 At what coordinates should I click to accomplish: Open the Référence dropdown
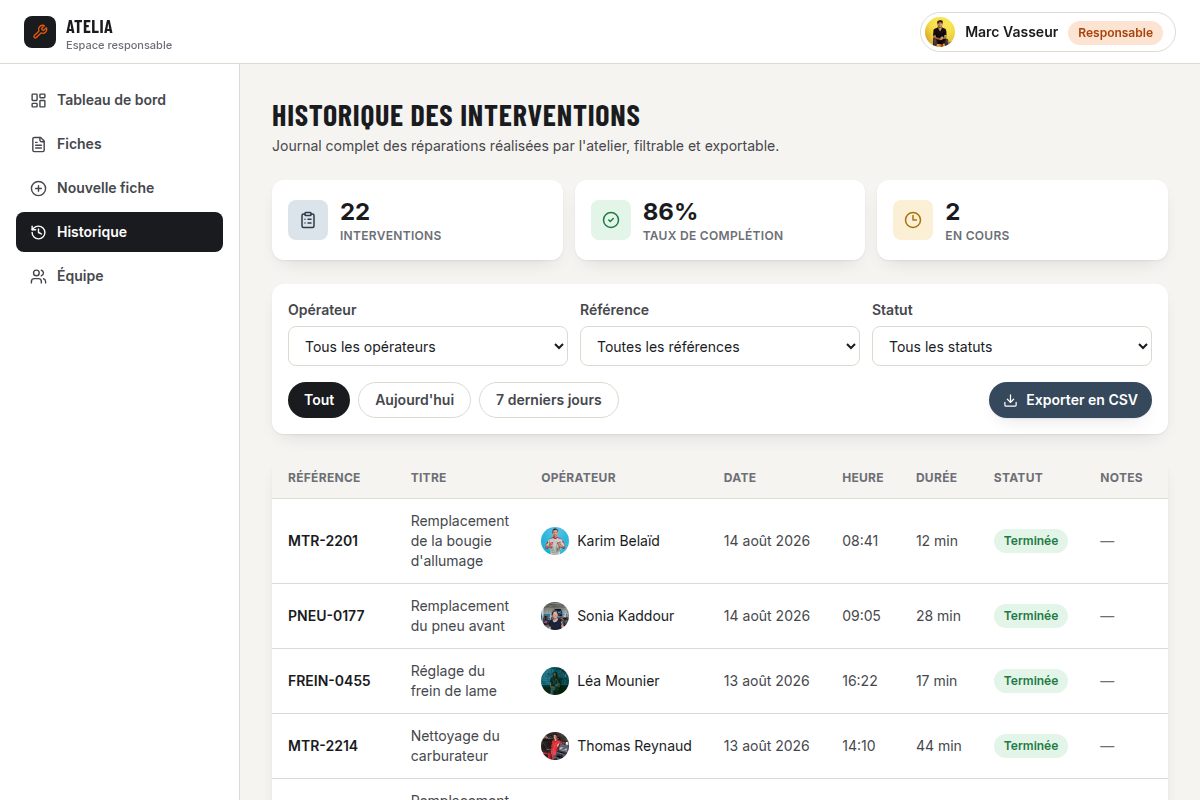(x=720, y=346)
